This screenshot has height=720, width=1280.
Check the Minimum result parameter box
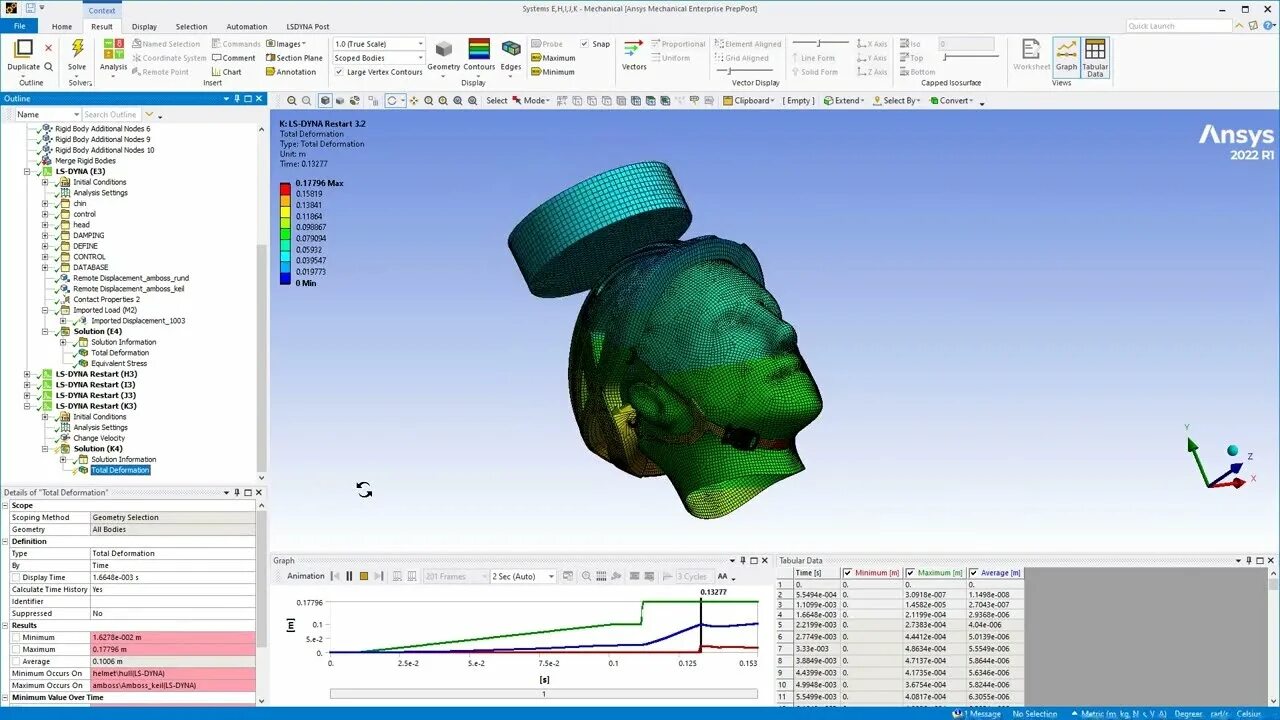click(16, 637)
